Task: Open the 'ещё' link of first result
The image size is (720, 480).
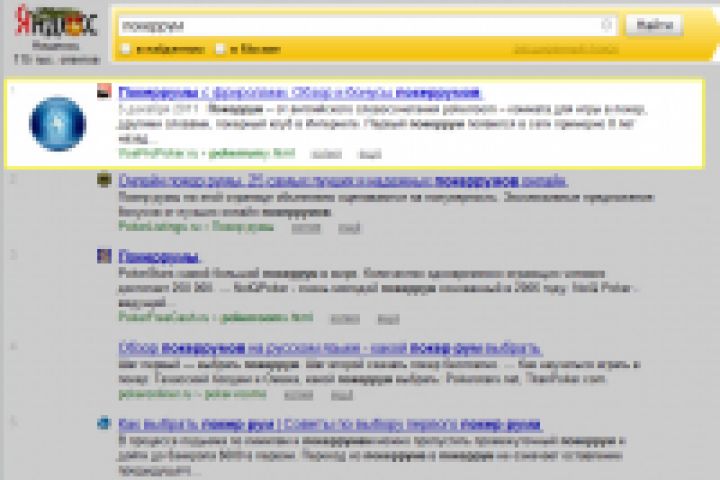Action: click(370, 154)
